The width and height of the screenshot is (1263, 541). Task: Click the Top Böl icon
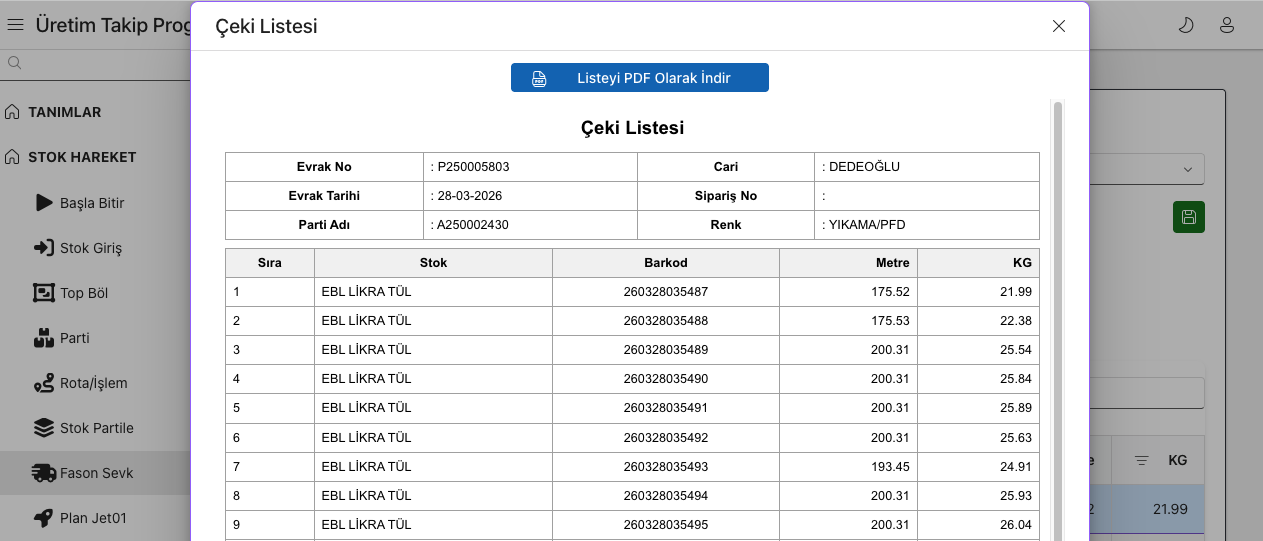43,293
